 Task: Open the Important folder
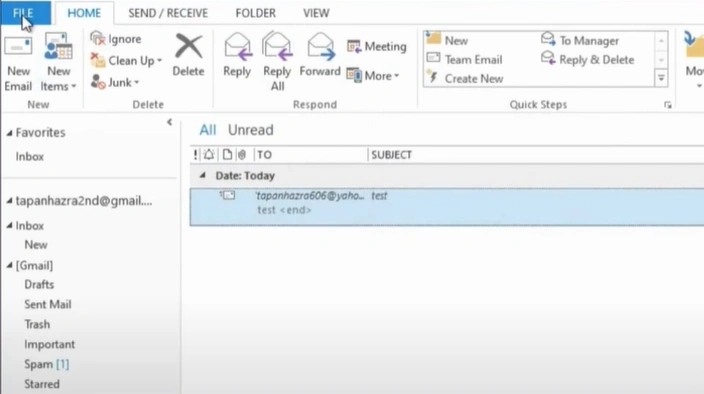[x=49, y=344]
